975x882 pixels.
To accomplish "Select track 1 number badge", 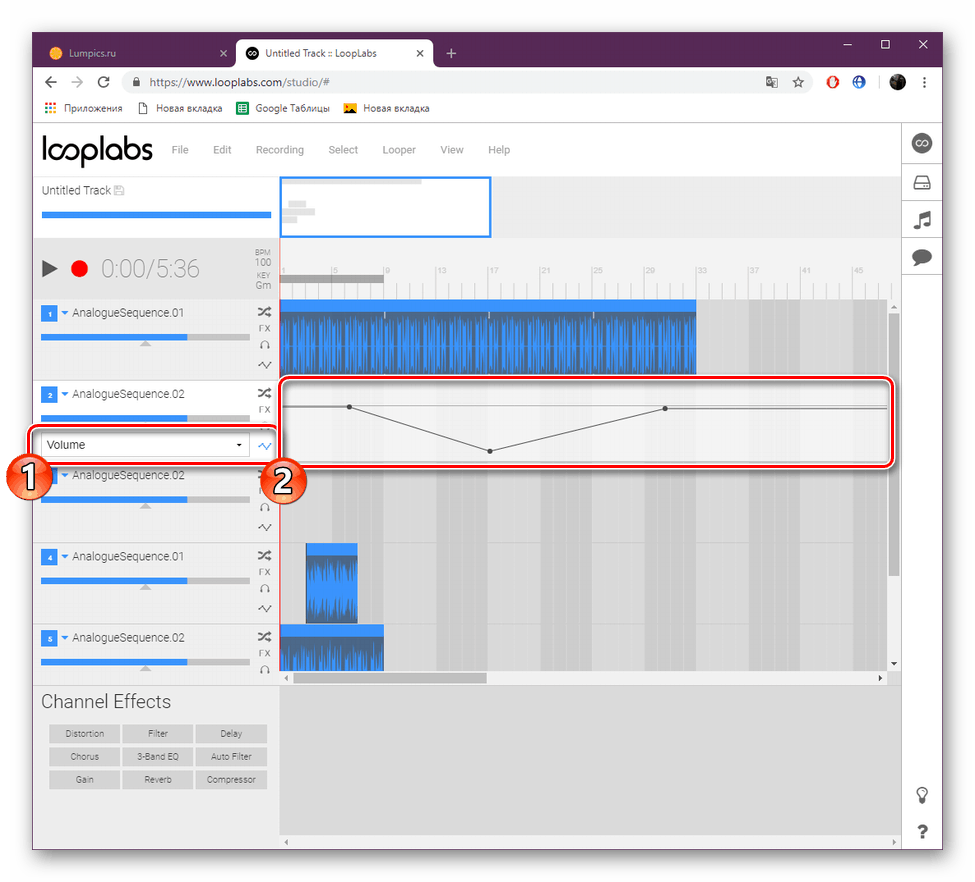I will 49,313.
